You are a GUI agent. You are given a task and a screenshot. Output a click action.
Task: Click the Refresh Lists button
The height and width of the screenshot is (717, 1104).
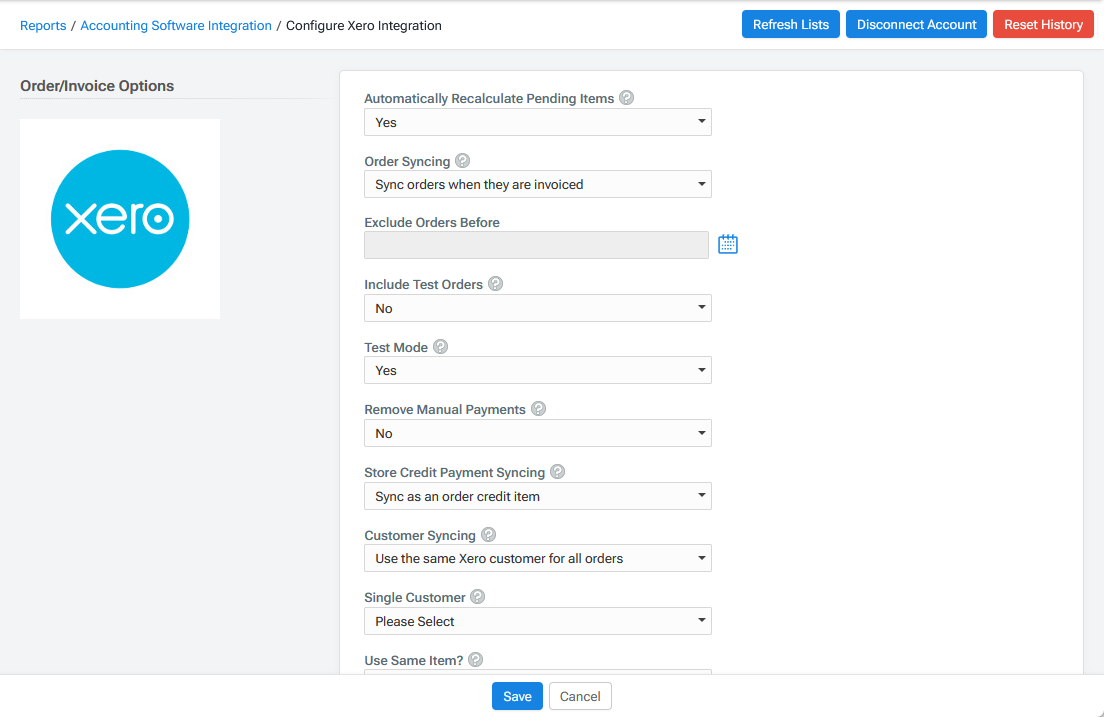[x=791, y=25]
